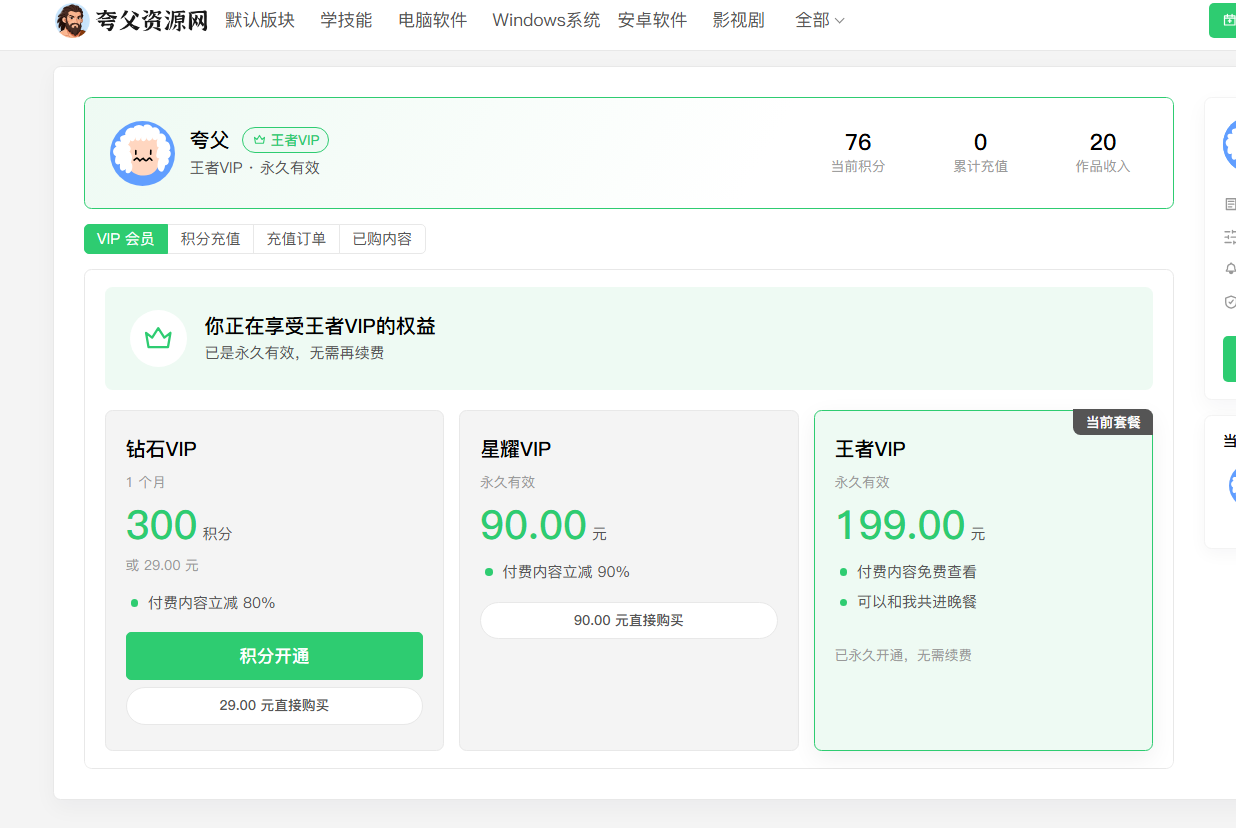The width and height of the screenshot is (1236, 828).
Task: Click the bell notification icon in the sidebar
Action: click(x=1230, y=269)
